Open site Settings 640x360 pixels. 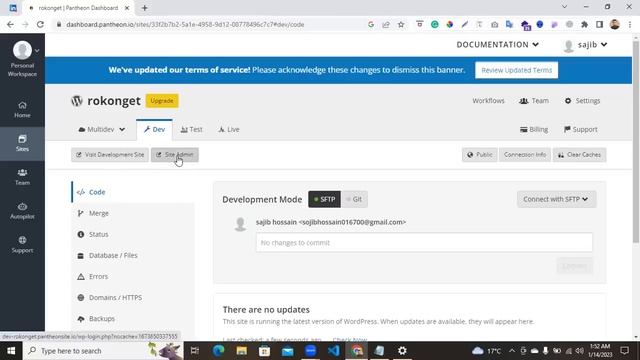[x=582, y=101]
